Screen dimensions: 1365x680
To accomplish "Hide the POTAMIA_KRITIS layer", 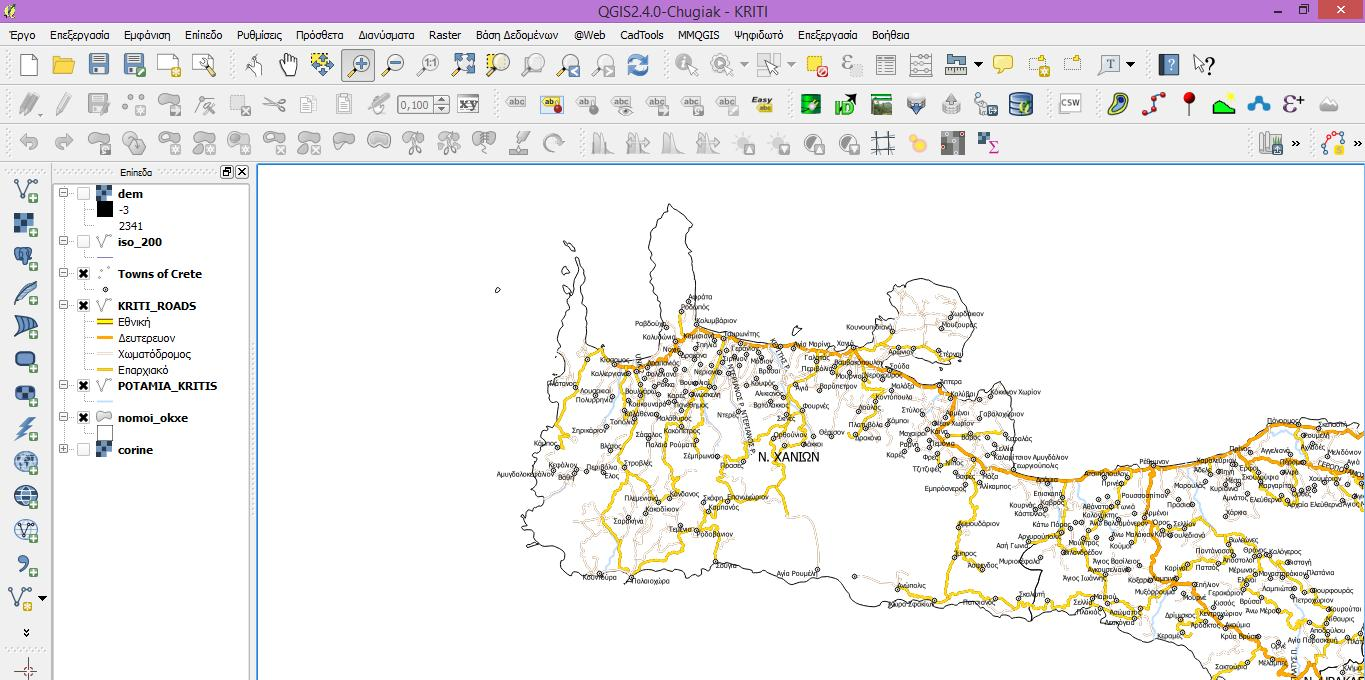I will pyautogui.click(x=84, y=386).
